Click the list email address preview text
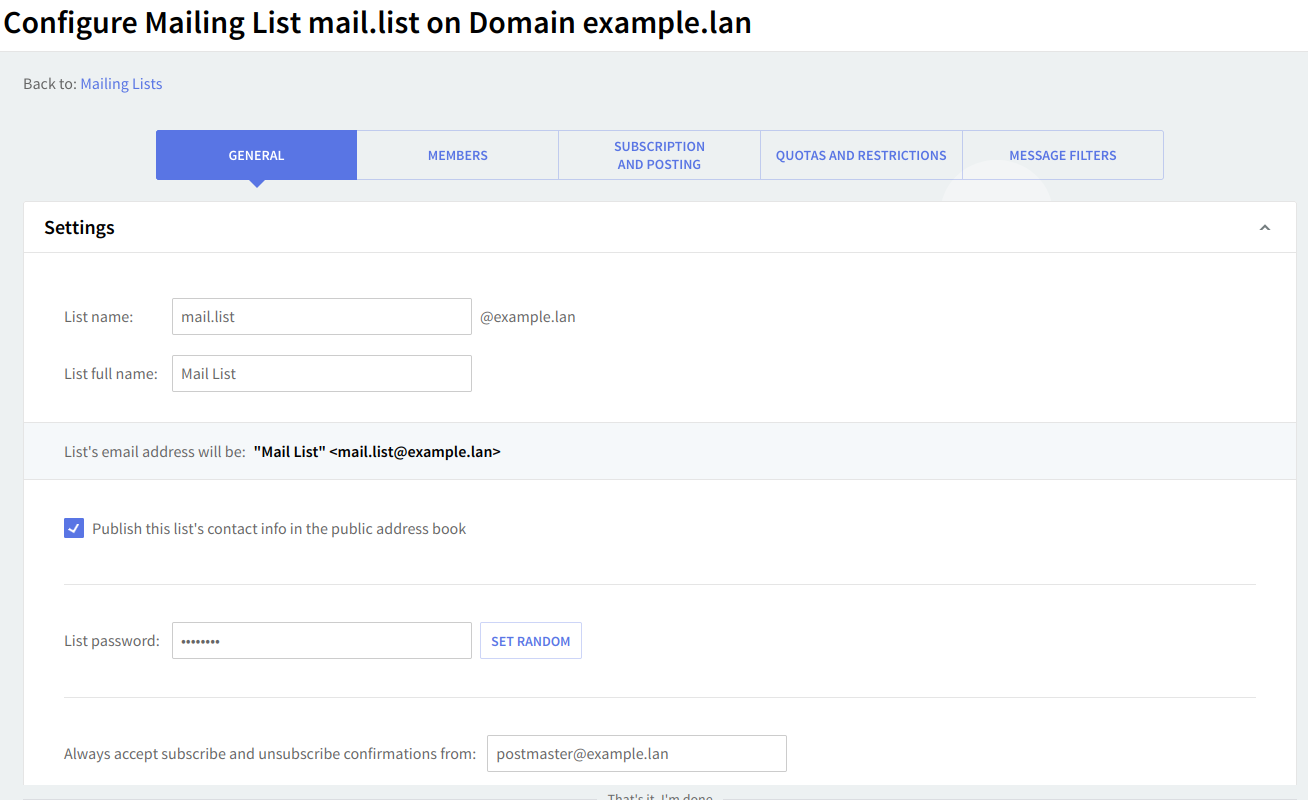 pos(377,452)
